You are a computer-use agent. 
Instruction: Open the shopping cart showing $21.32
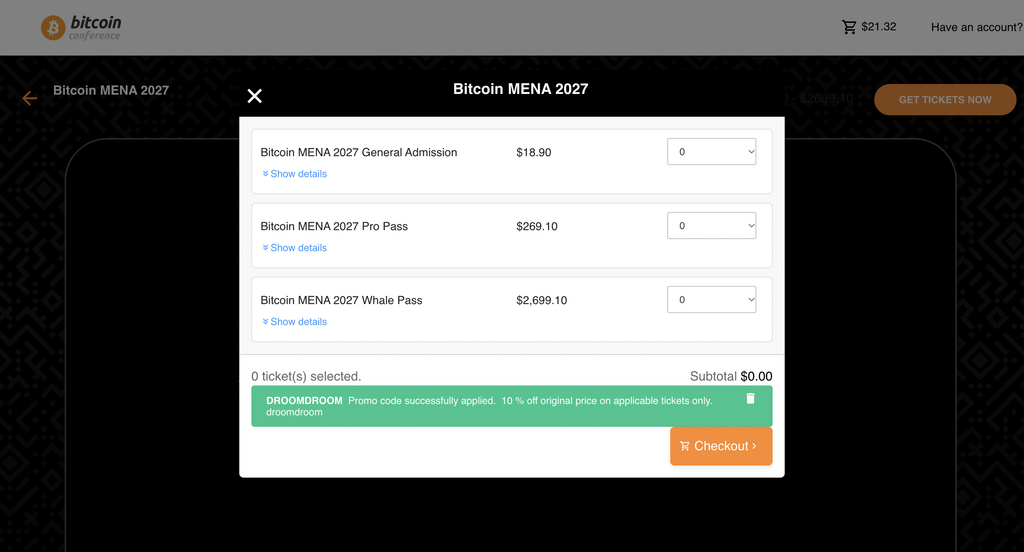(869, 27)
